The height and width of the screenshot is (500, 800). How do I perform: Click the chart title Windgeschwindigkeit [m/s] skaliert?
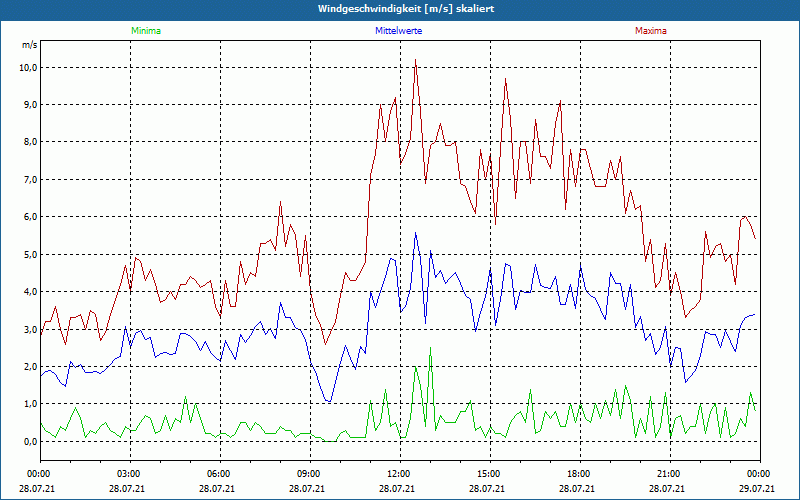coord(406,9)
